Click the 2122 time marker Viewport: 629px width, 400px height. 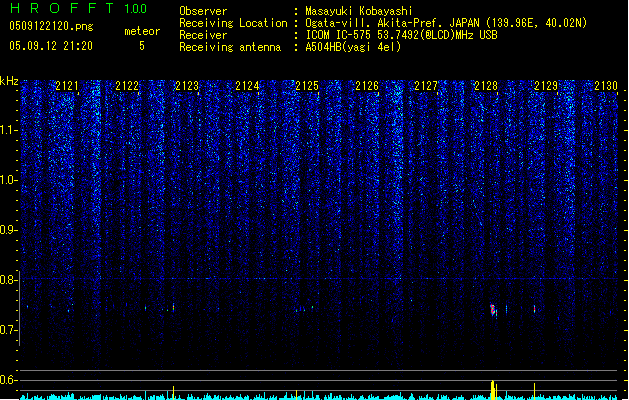(x=127, y=86)
